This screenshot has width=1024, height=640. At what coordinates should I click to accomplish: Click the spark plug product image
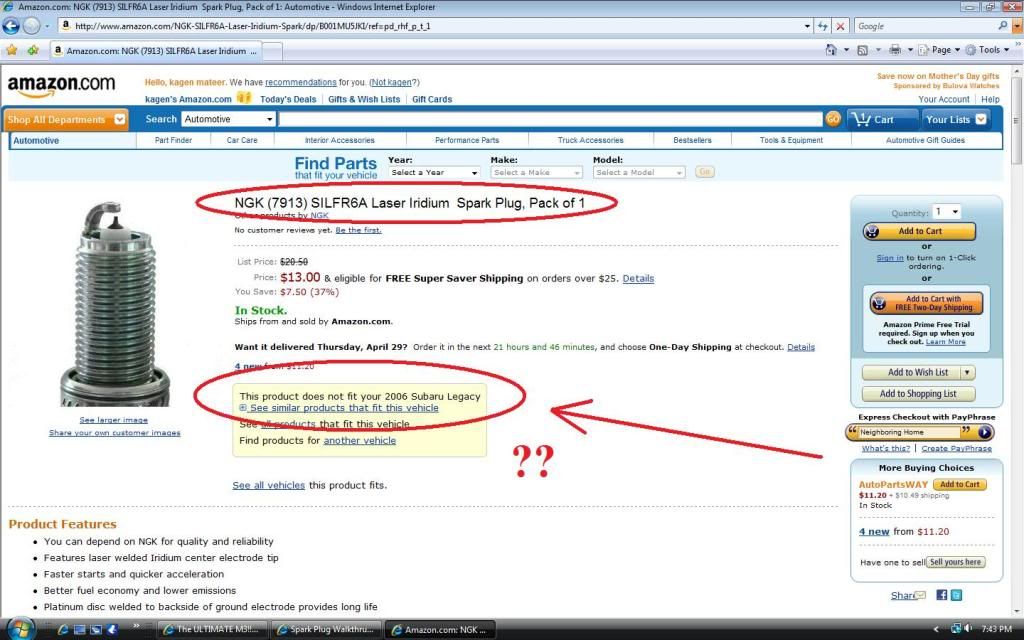point(113,300)
